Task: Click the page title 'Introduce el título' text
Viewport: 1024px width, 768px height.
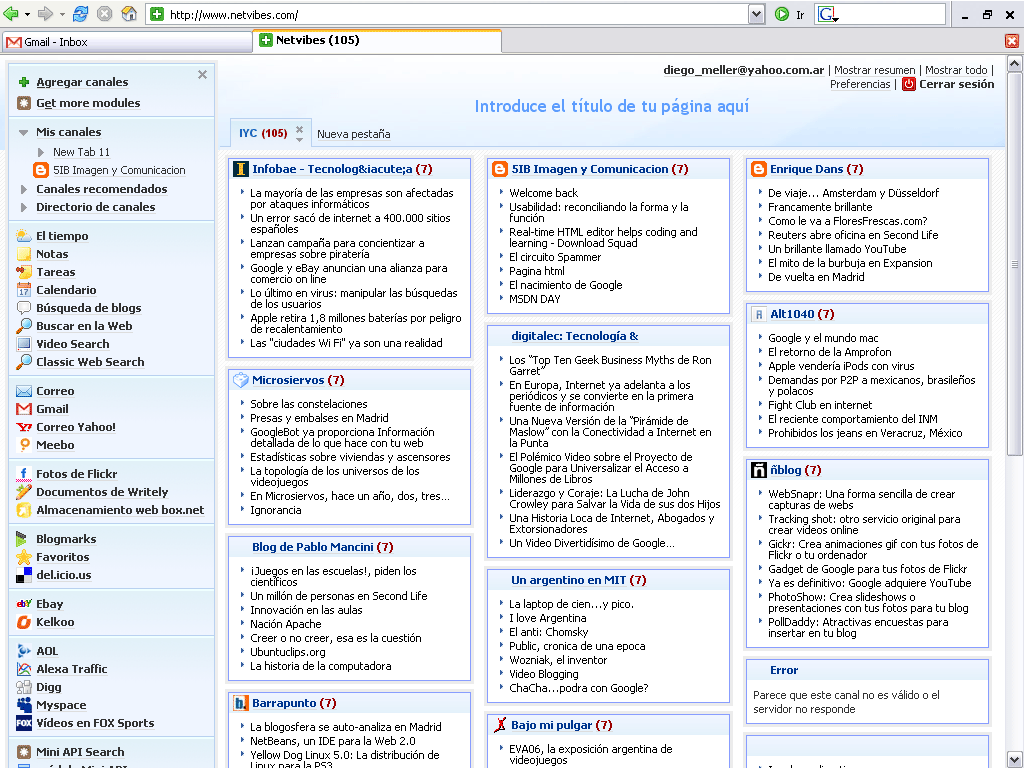Action: click(x=611, y=106)
